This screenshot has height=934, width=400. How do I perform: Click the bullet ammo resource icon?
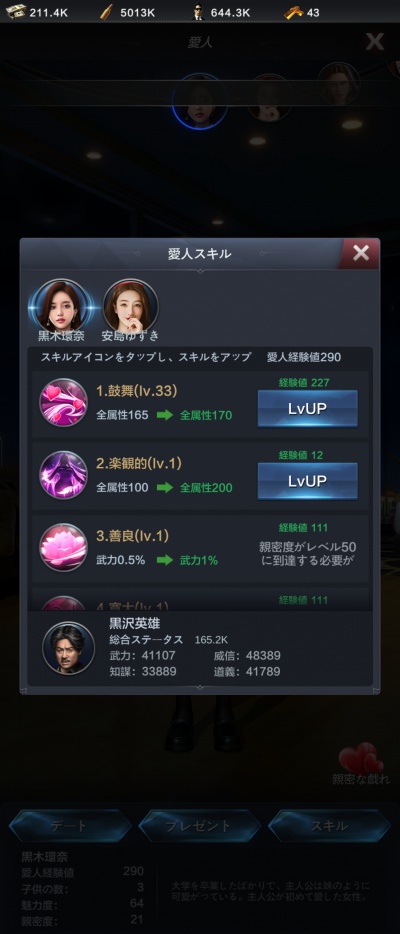click(x=107, y=11)
